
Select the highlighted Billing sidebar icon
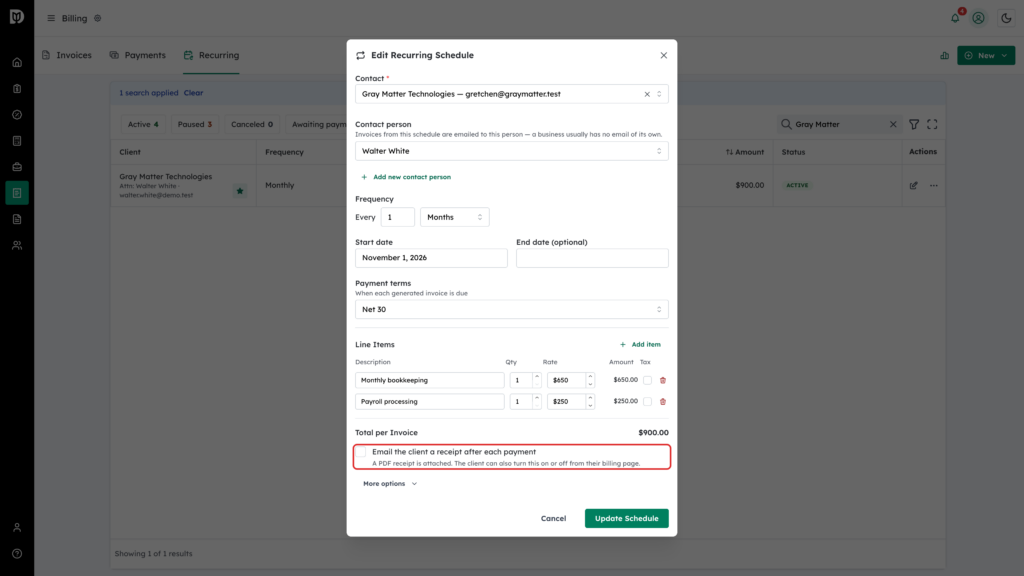tap(17, 193)
